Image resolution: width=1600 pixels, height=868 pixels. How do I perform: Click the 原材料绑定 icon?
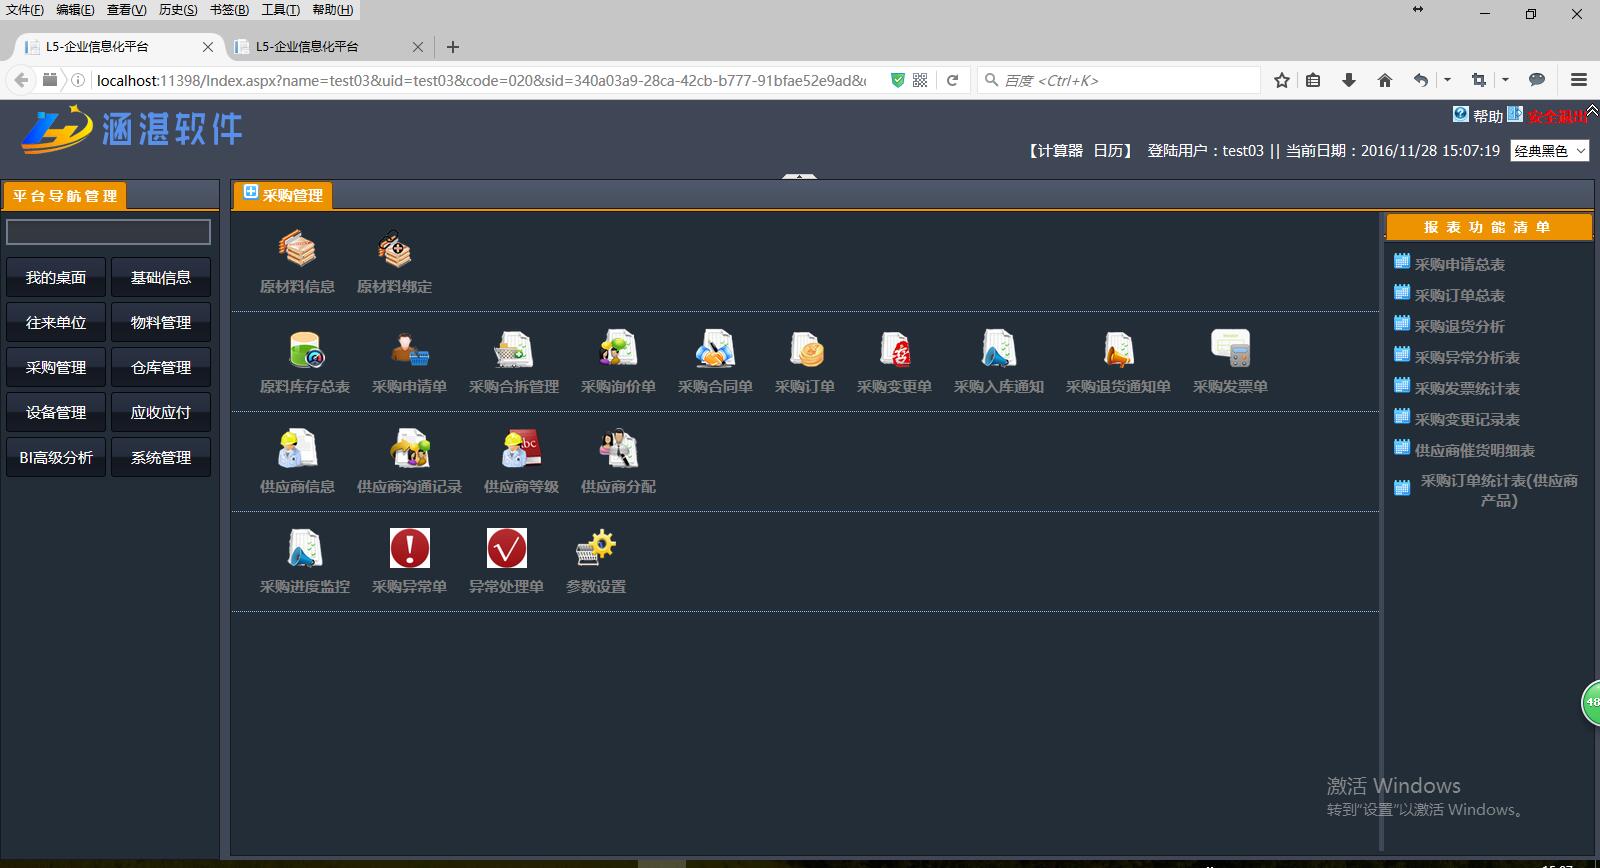394,250
